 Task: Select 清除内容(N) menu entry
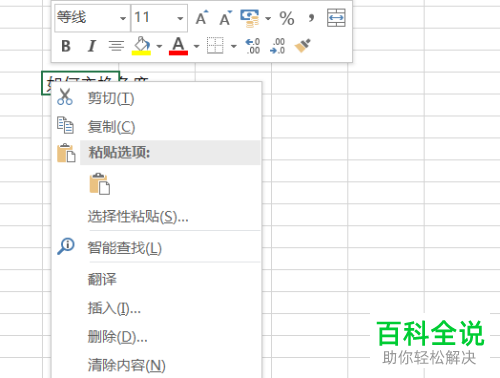tap(157, 365)
